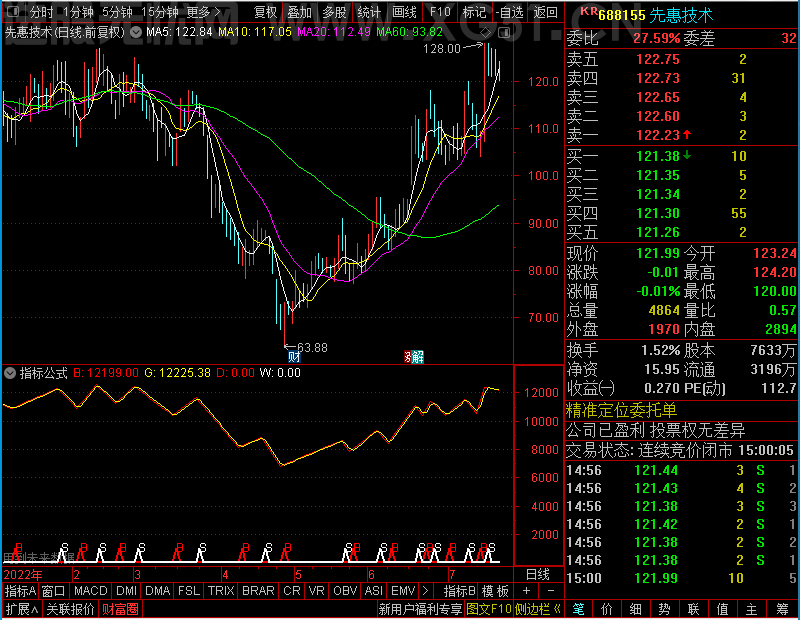
Task: Click the panel layout icon before 分时
Action: coord(13,11)
